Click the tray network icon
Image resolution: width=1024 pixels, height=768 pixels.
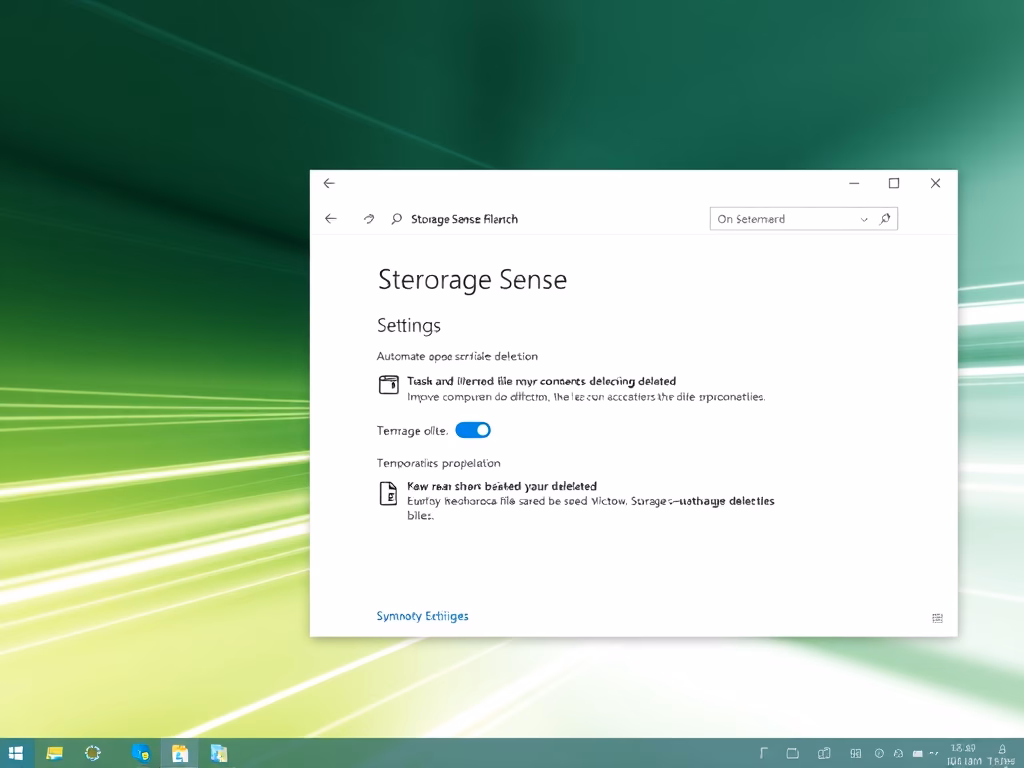(898, 753)
